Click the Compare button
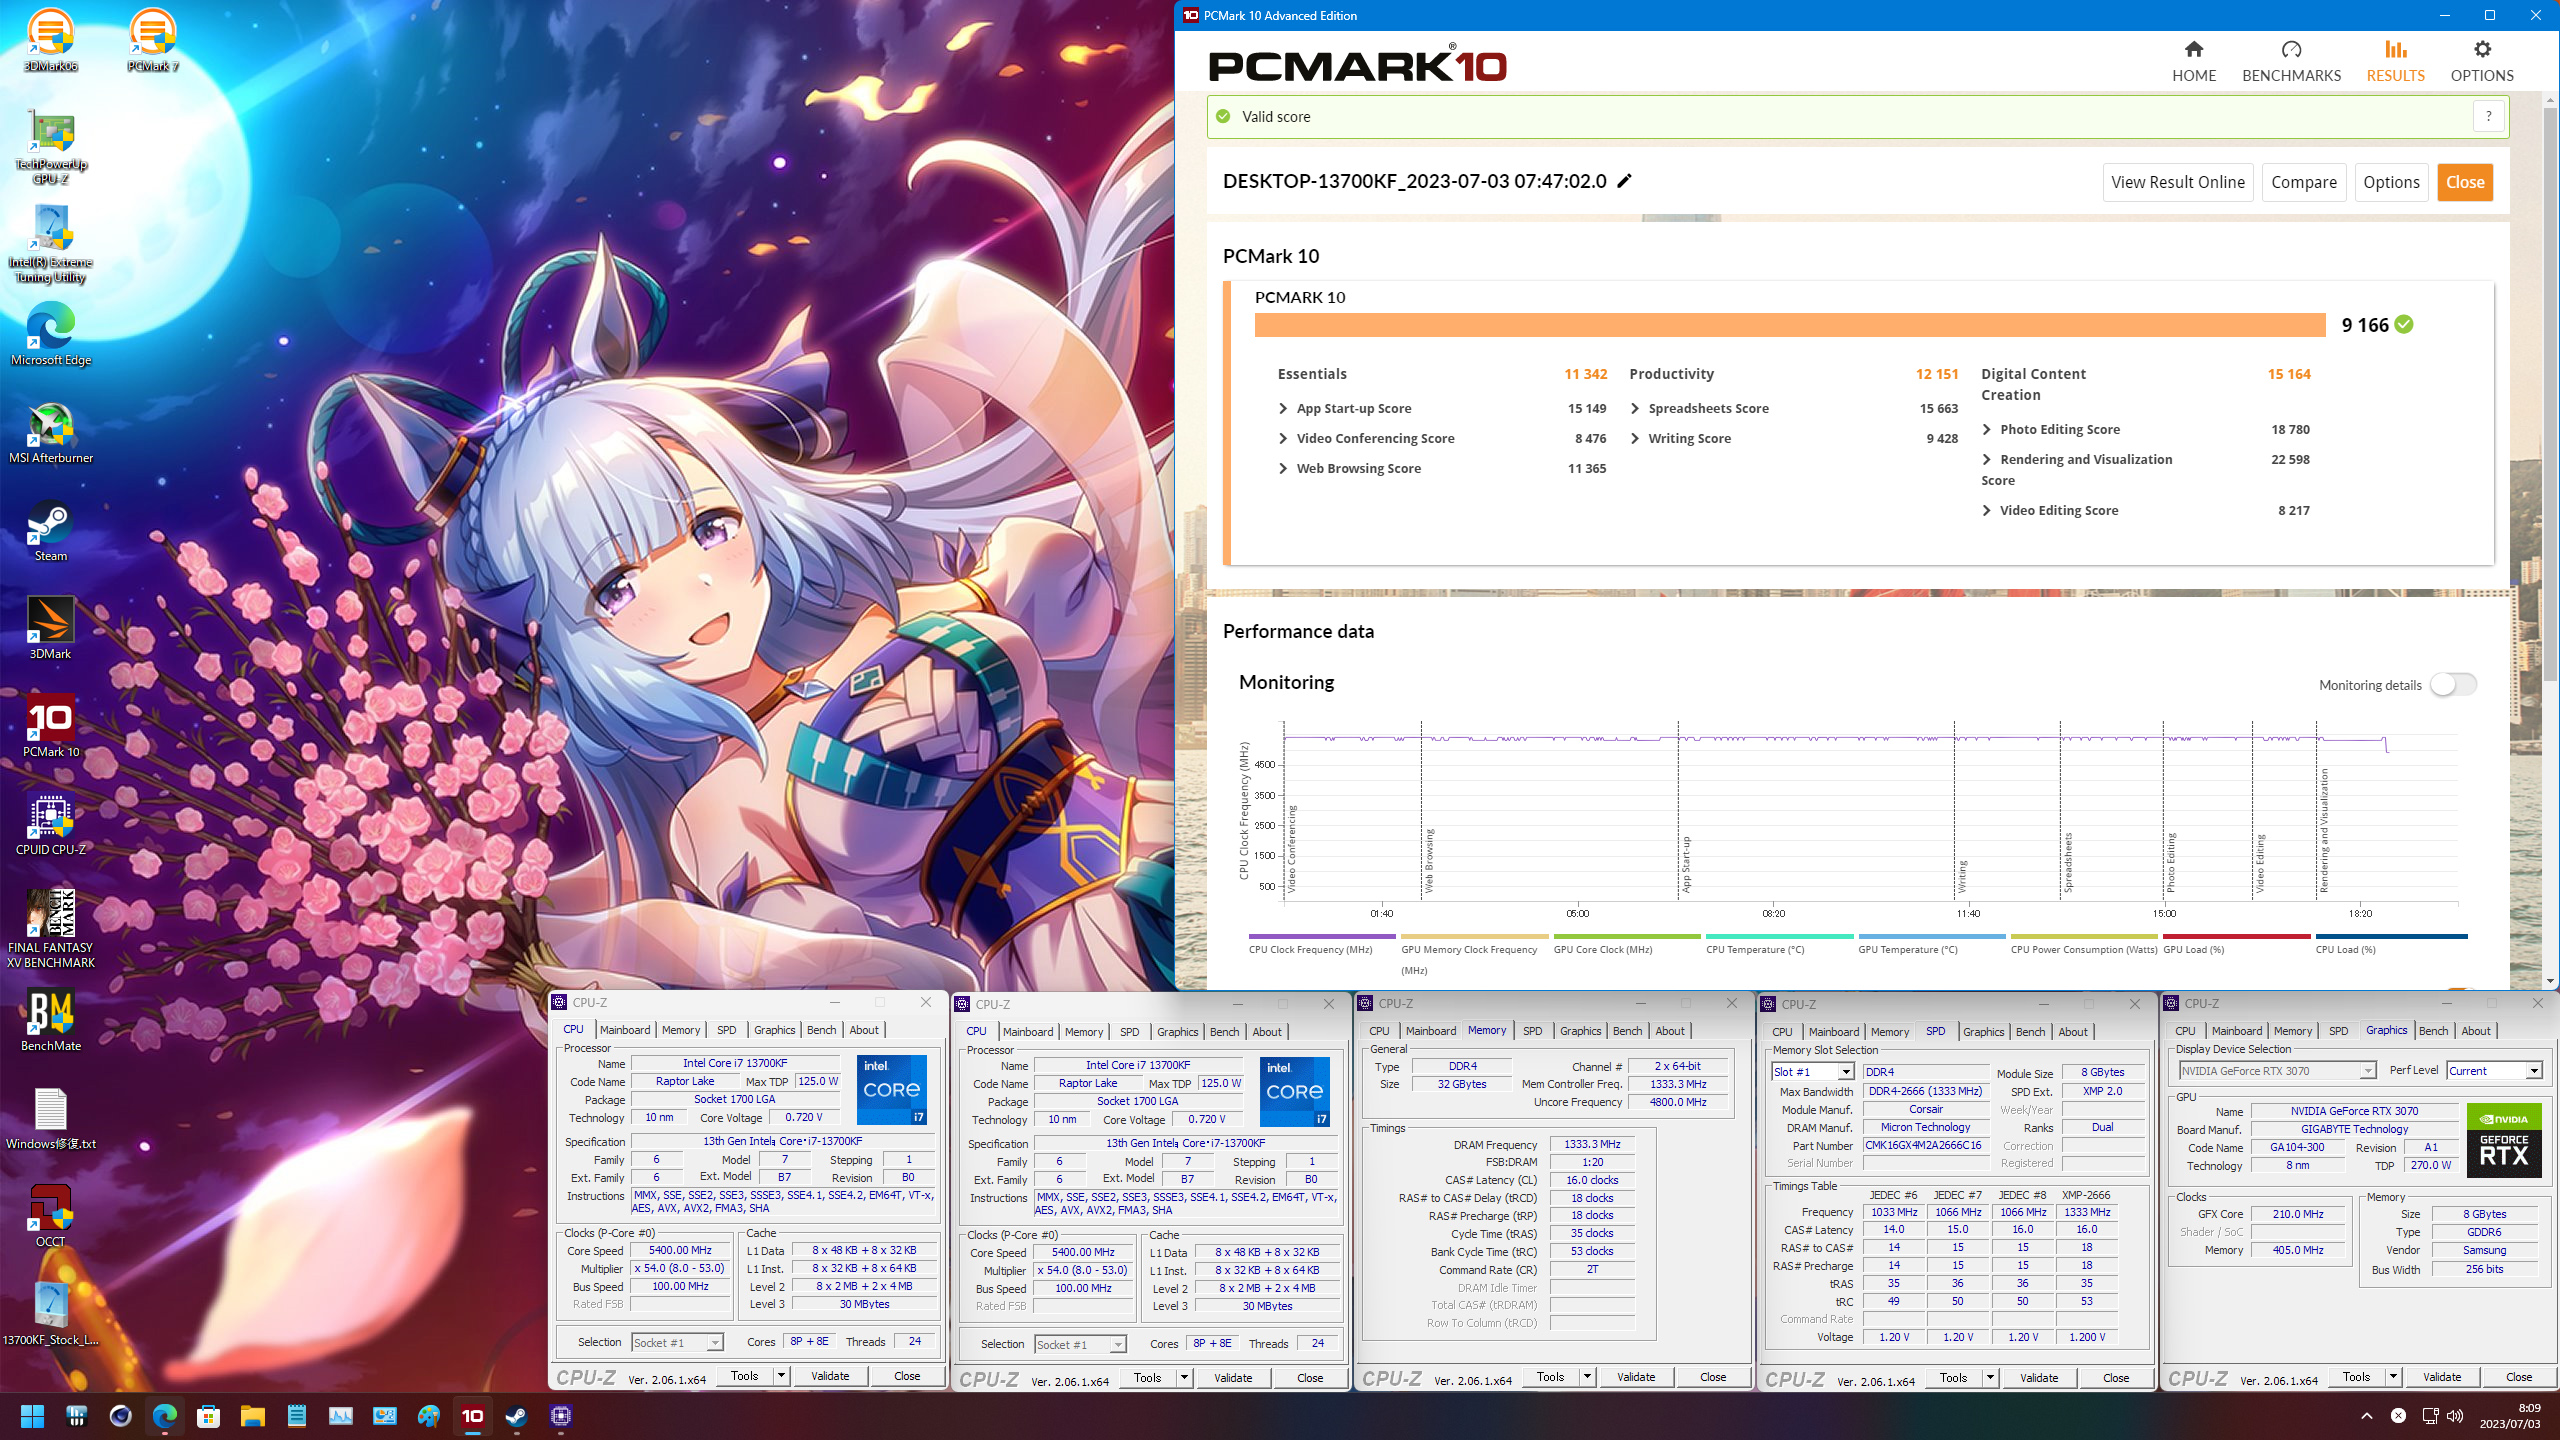Screen dimensions: 2560x1440 point(2304,182)
